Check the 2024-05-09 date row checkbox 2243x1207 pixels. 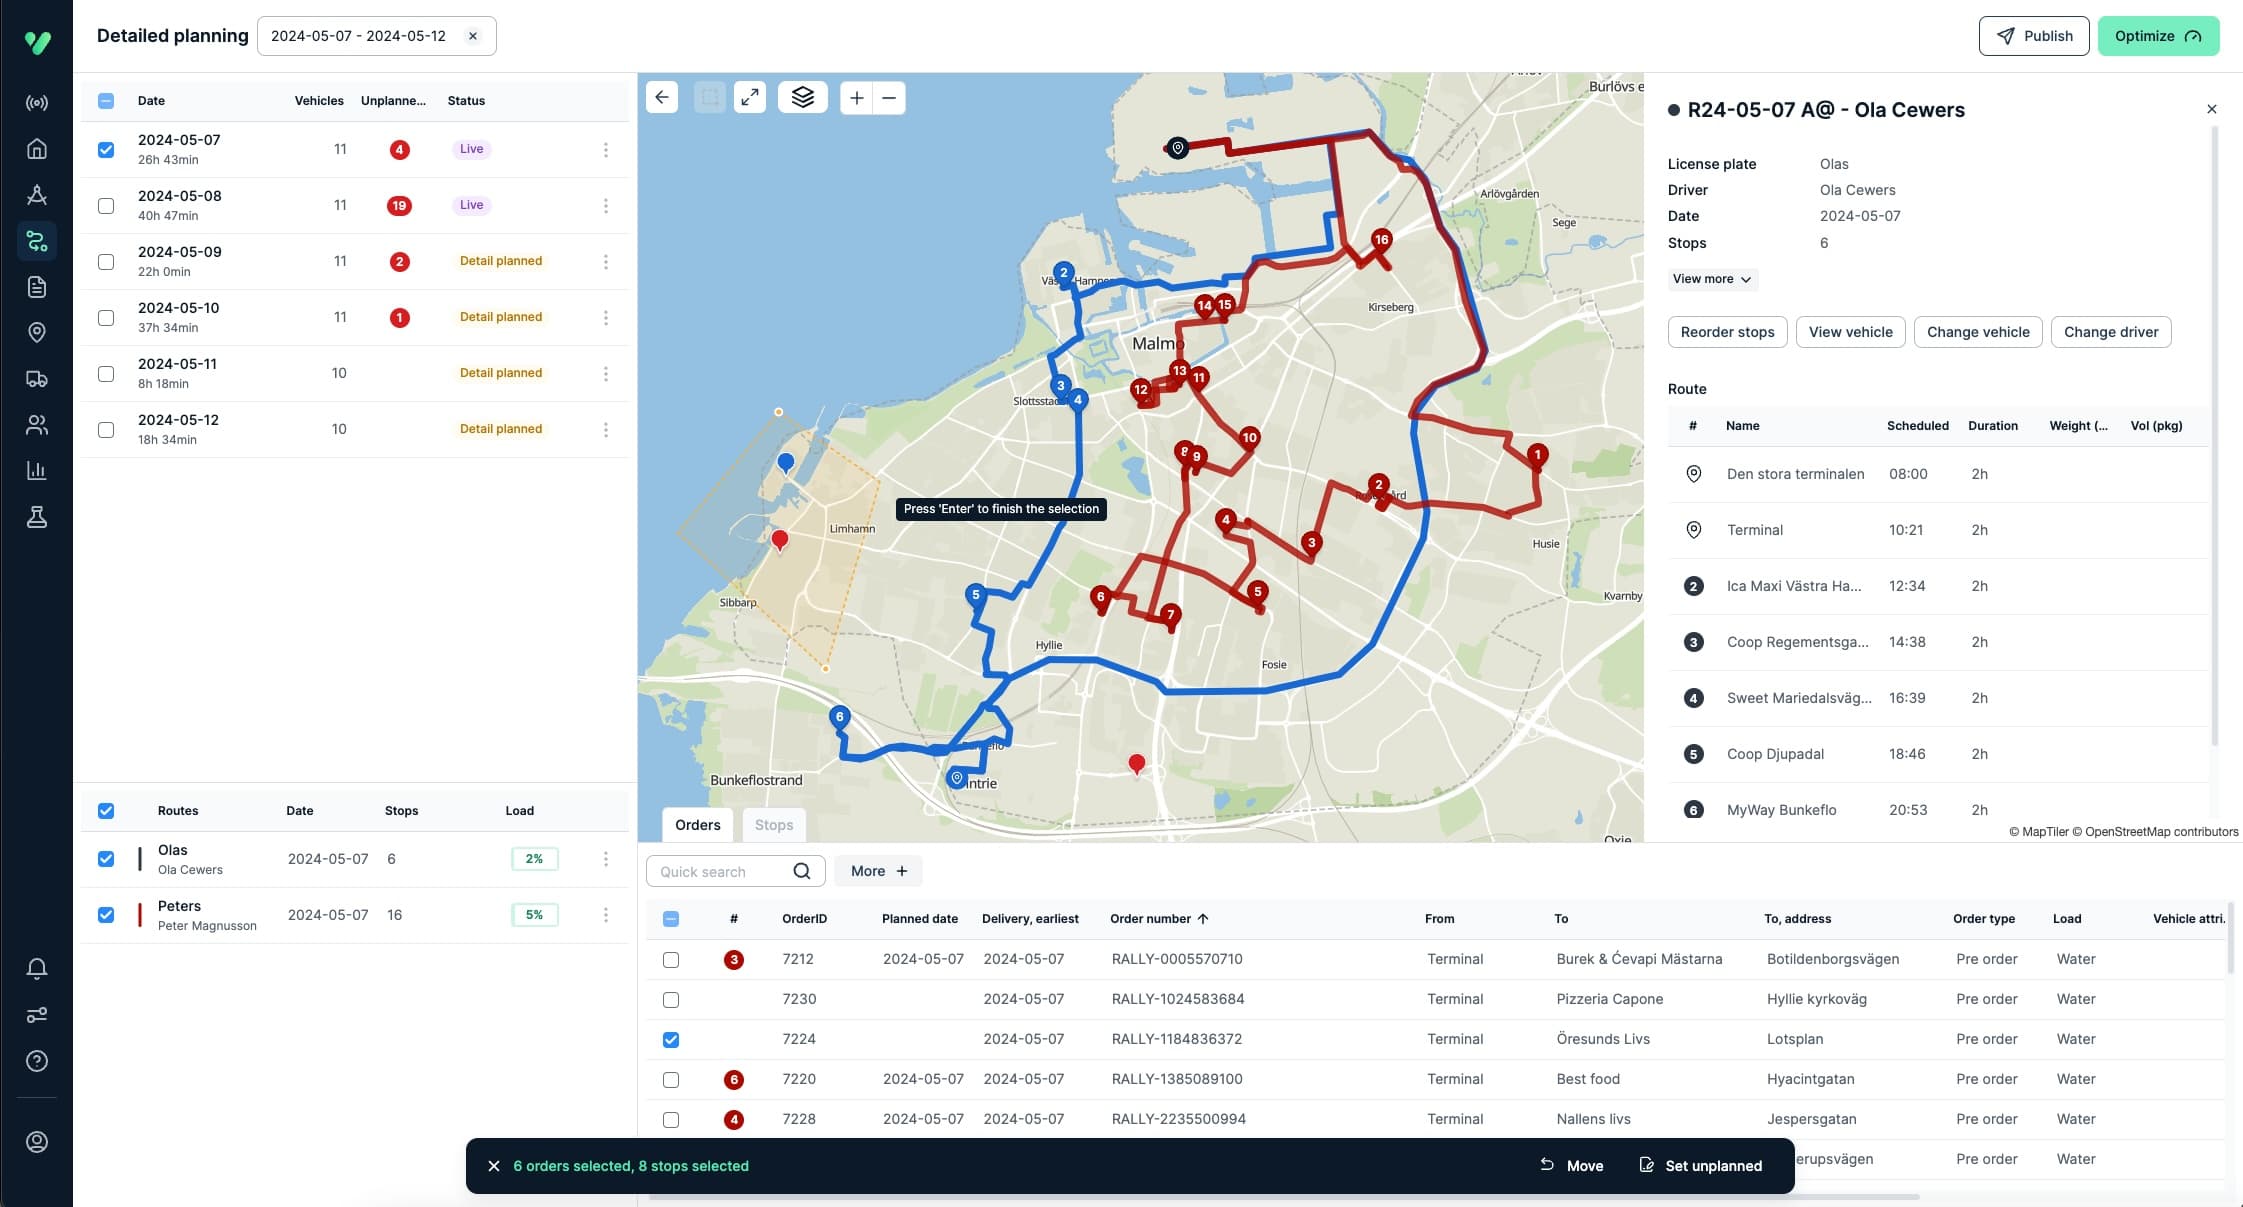106,261
